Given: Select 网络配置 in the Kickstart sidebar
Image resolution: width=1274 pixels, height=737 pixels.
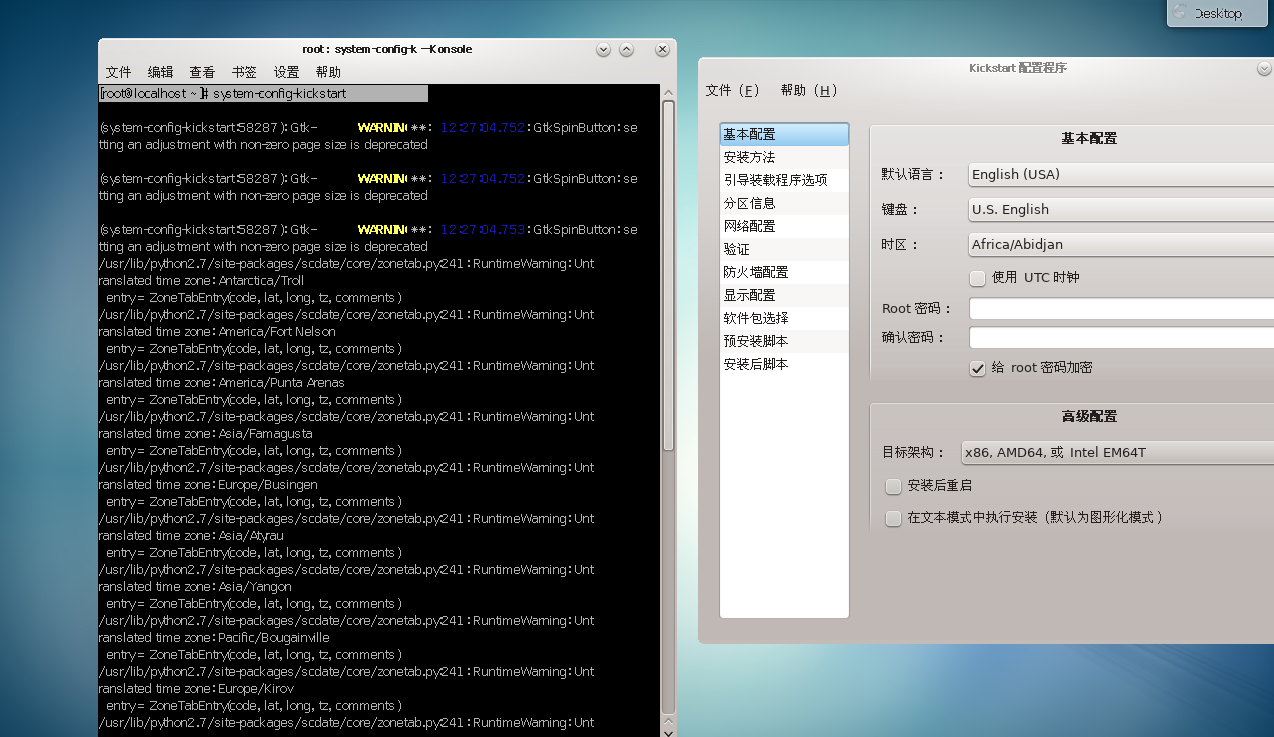Looking at the screenshot, I should point(784,226).
